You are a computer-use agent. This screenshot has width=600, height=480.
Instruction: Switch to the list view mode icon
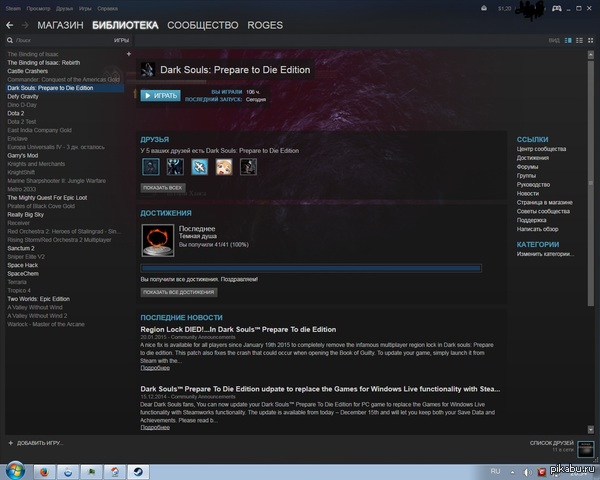point(579,40)
